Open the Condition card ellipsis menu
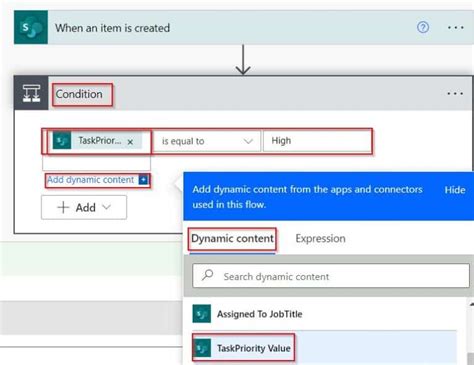The image size is (474, 365). [455, 94]
